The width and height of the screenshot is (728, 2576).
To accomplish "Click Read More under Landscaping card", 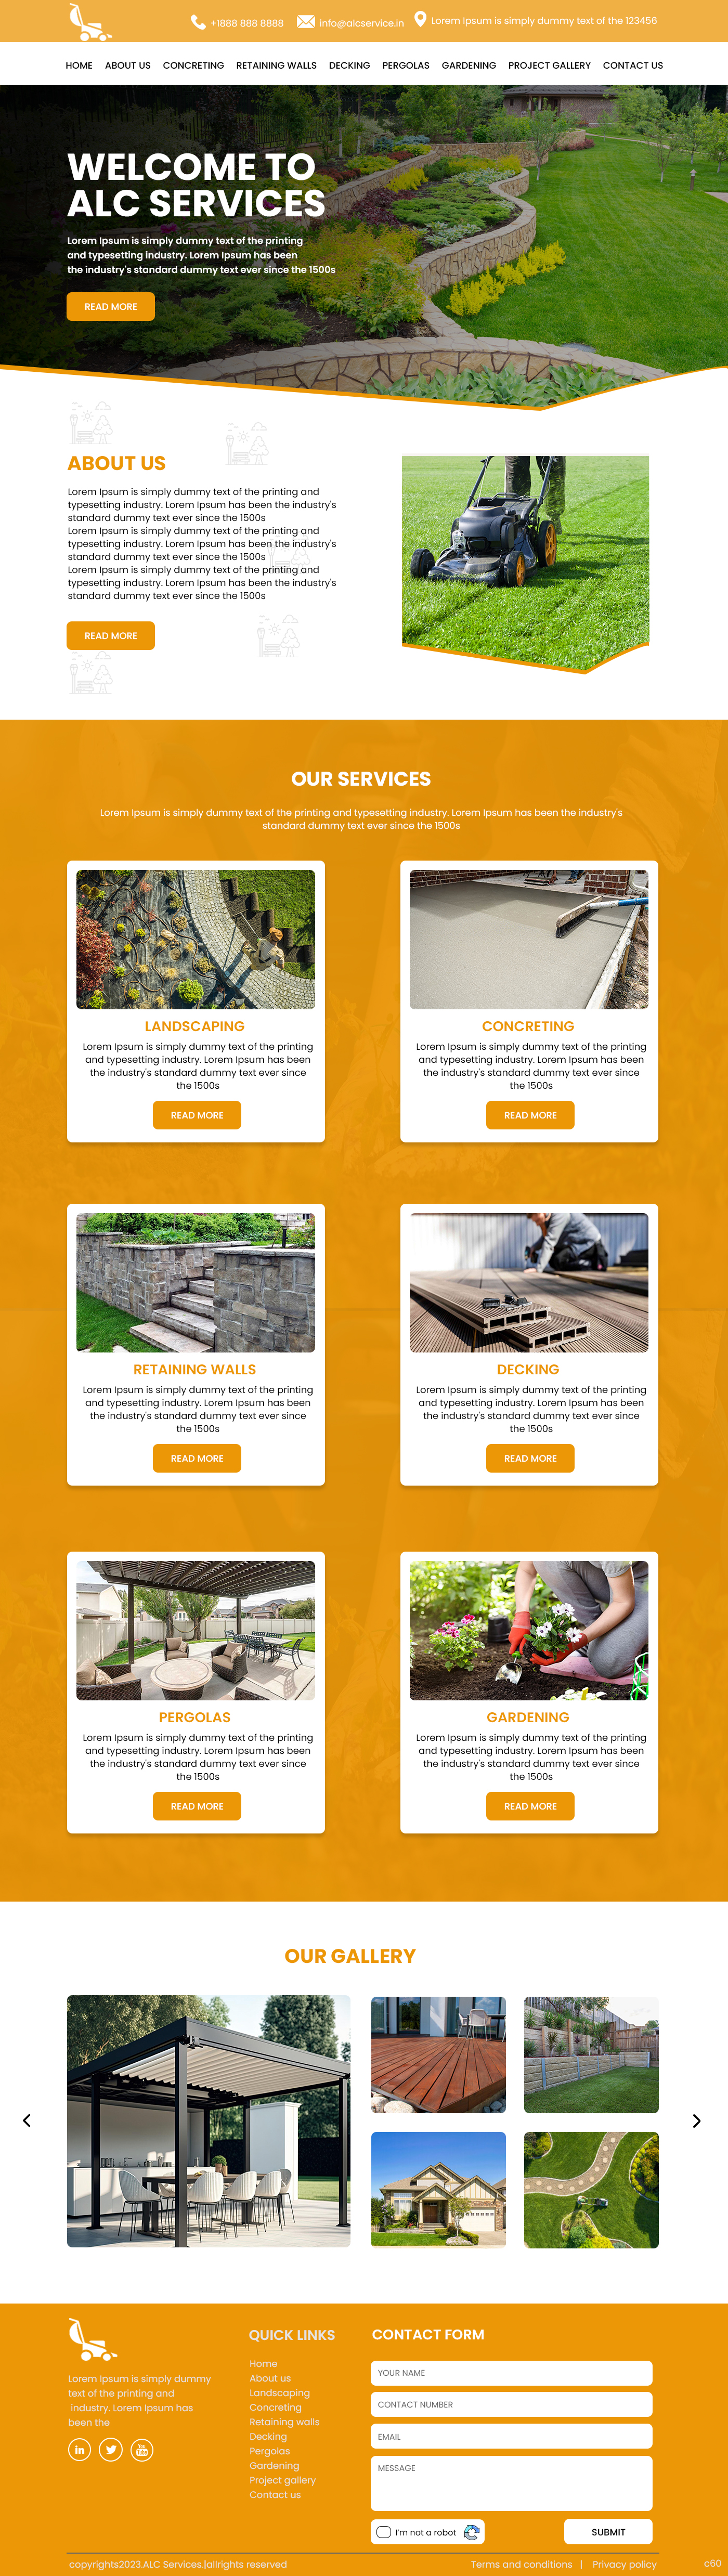I will (197, 1115).
